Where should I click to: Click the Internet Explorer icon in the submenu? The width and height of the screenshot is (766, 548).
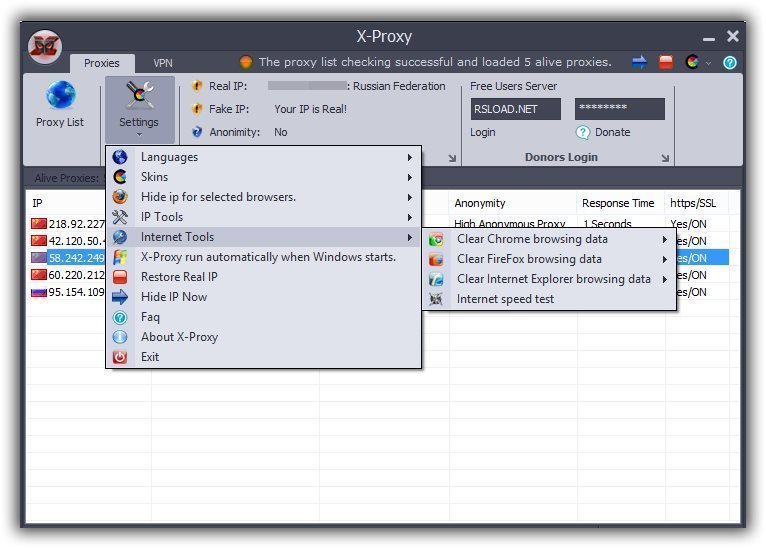436,279
